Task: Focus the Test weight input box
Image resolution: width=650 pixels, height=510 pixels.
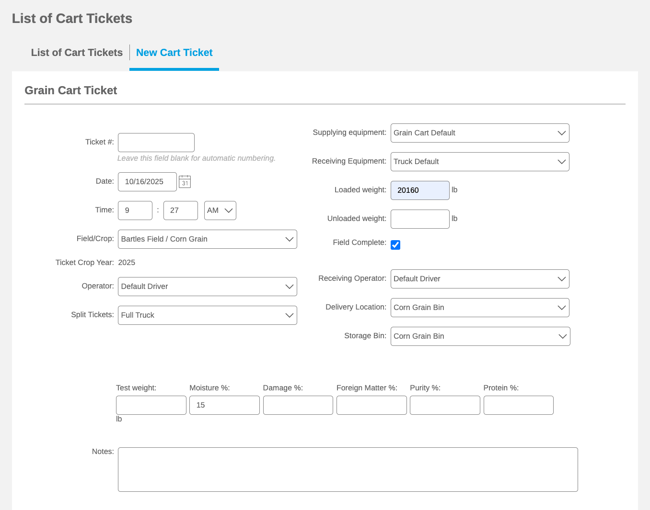Action: coord(151,405)
